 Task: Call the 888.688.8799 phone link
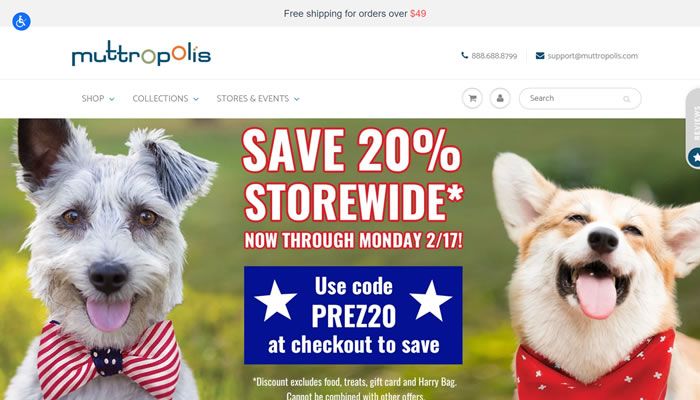(494, 56)
